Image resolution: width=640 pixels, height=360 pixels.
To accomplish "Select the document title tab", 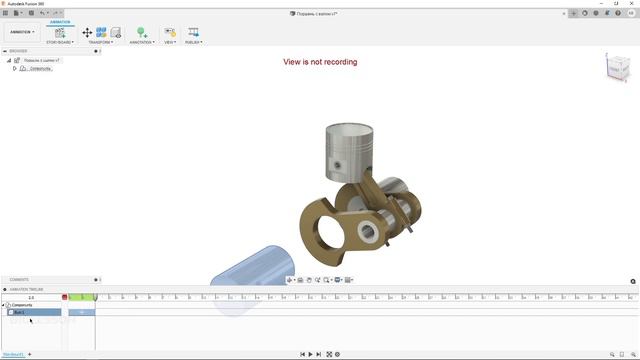I will [x=313, y=13].
